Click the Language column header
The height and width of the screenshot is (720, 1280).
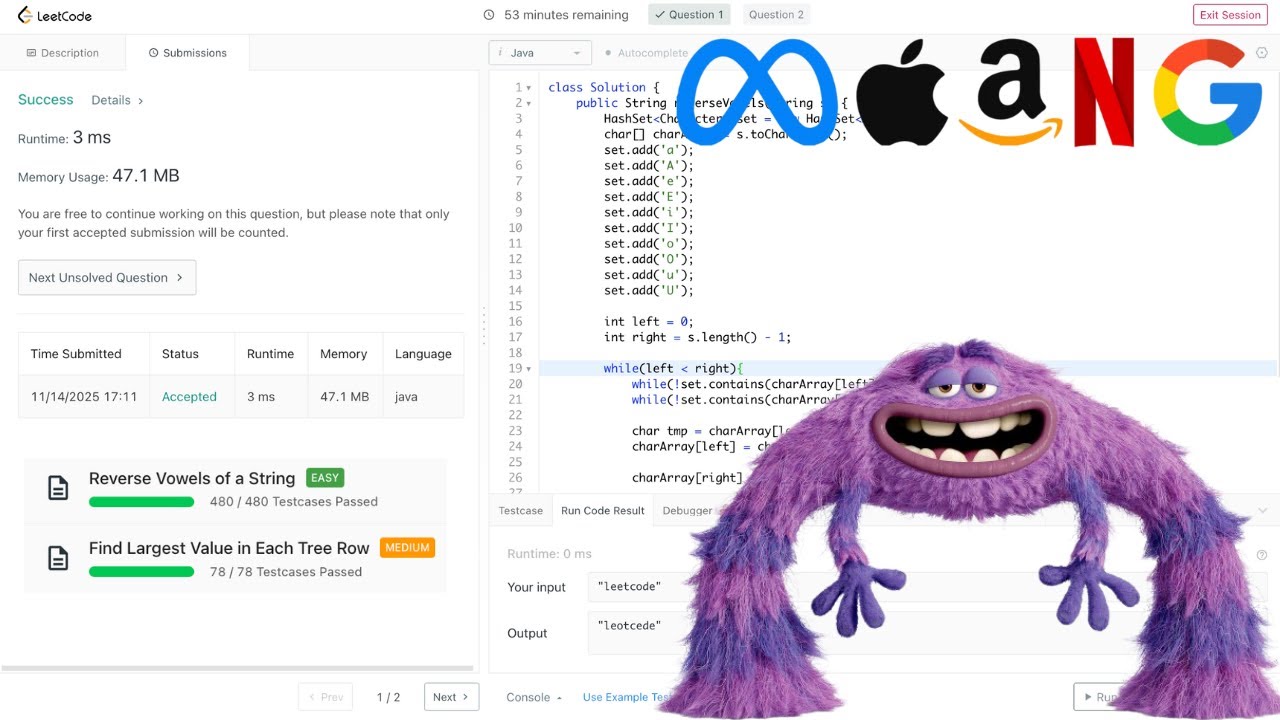[423, 354]
